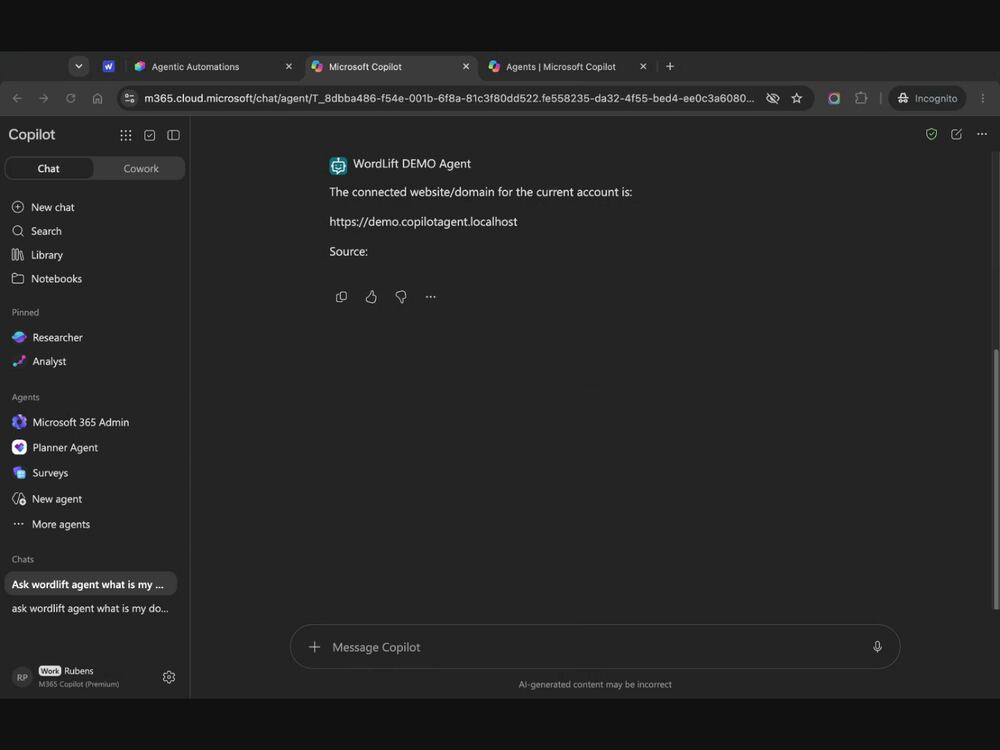Switch to the Cowork mode toggle
Screen dimensions: 1000x750
tap(140, 168)
